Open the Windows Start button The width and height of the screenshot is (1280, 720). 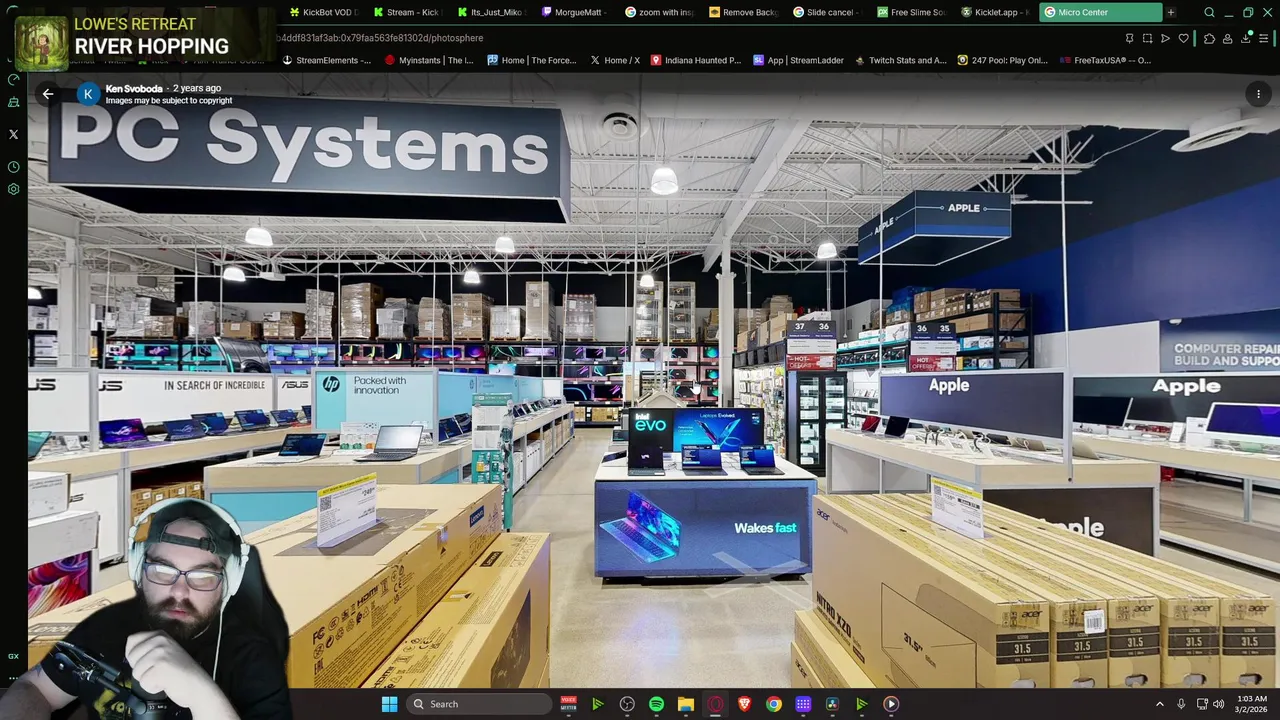(389, 704)
